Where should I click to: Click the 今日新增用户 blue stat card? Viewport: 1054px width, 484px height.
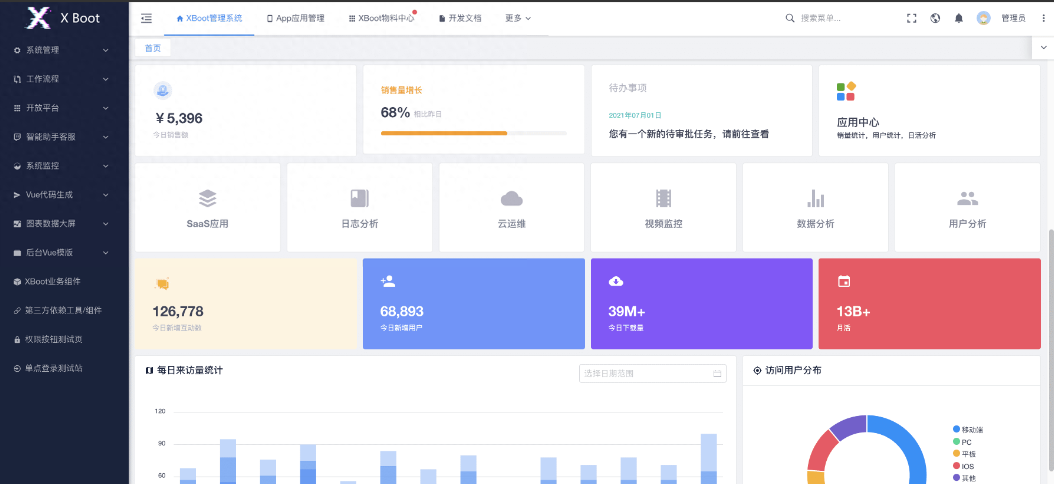474,304
